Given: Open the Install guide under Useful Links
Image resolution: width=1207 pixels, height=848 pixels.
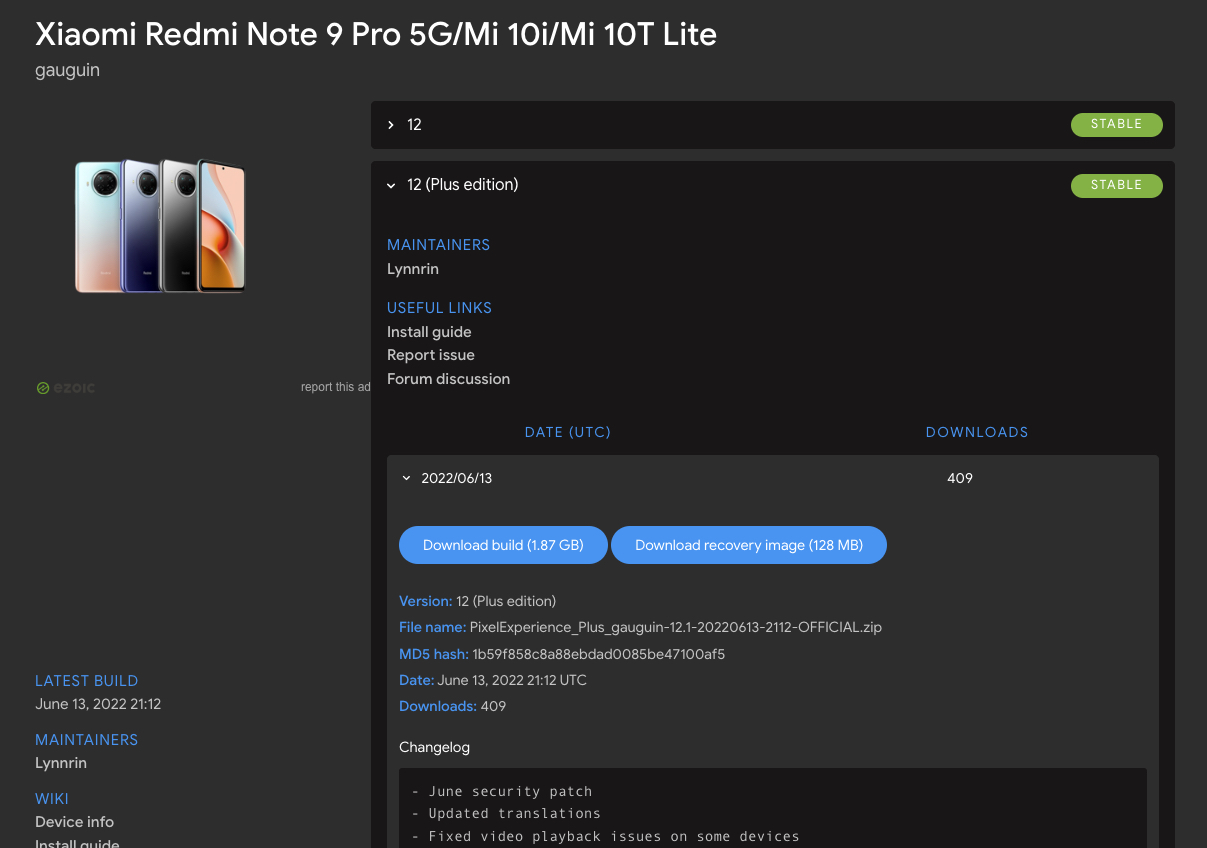Looking at the screenshot, I should click(x=429, y=332).
